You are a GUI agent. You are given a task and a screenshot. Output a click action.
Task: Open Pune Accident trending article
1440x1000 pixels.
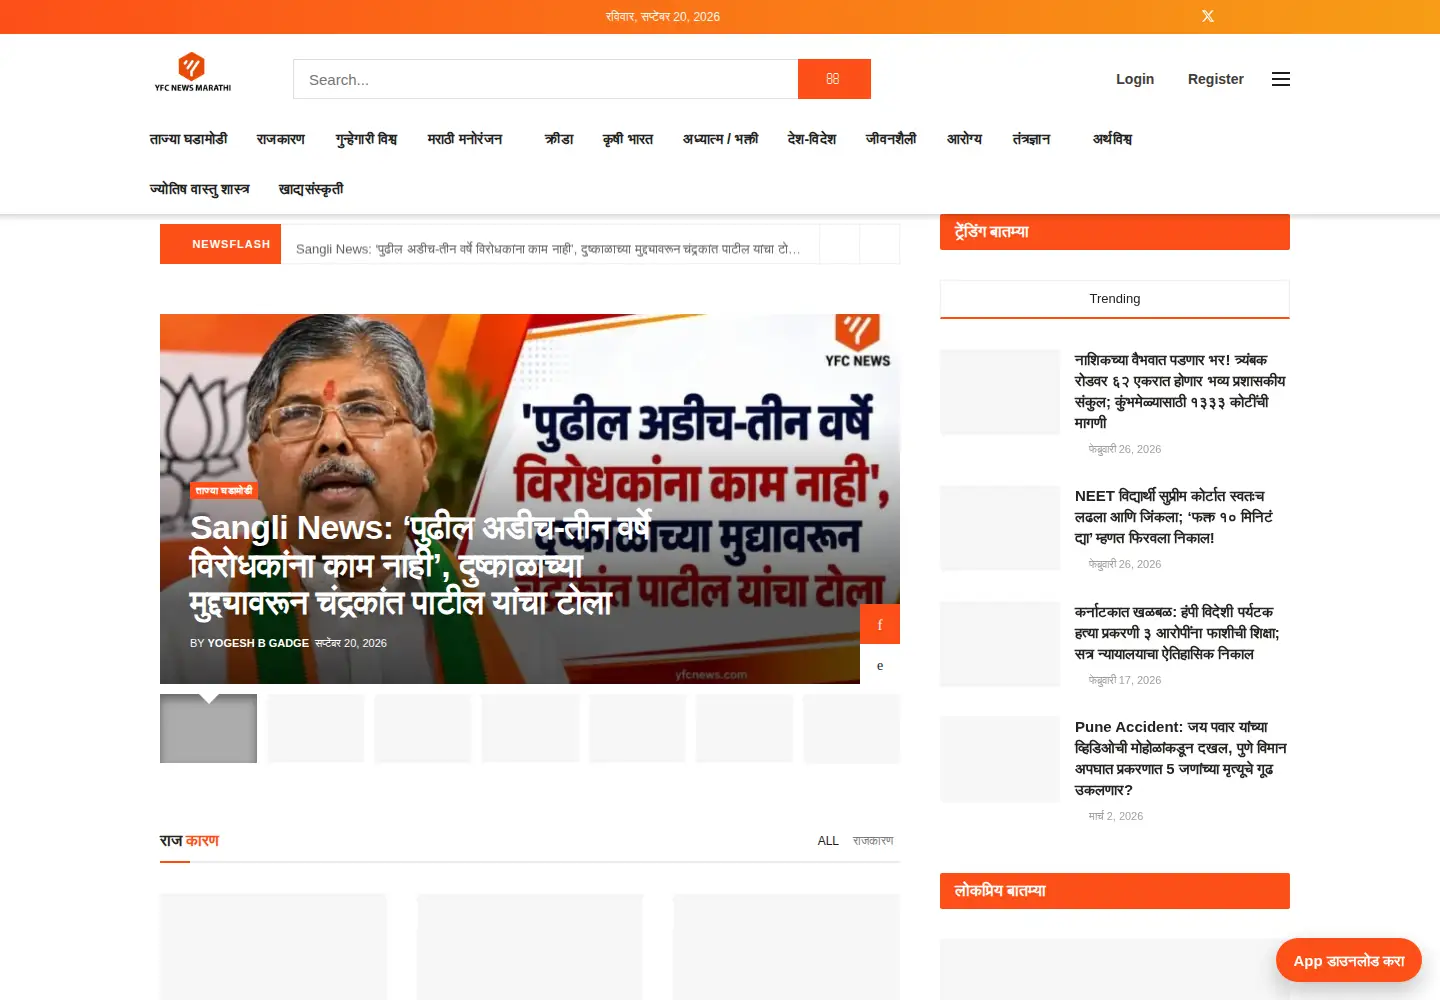(x=1181, y=758)
